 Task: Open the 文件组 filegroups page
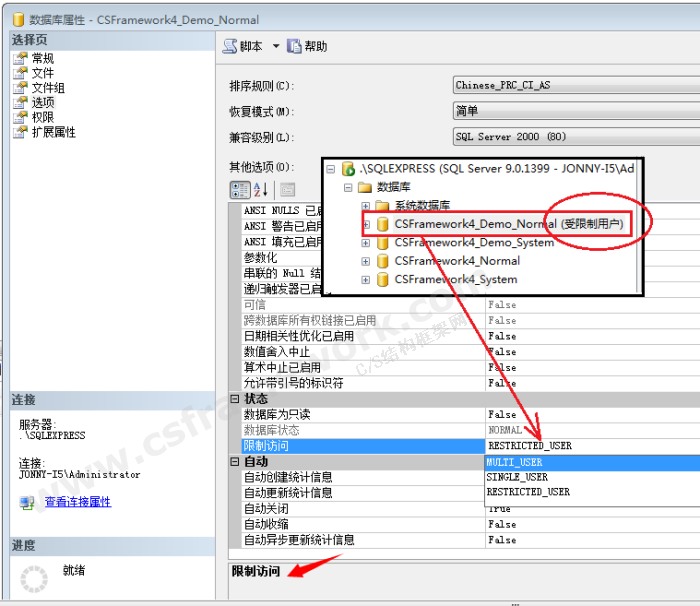[x=47, y=88]
